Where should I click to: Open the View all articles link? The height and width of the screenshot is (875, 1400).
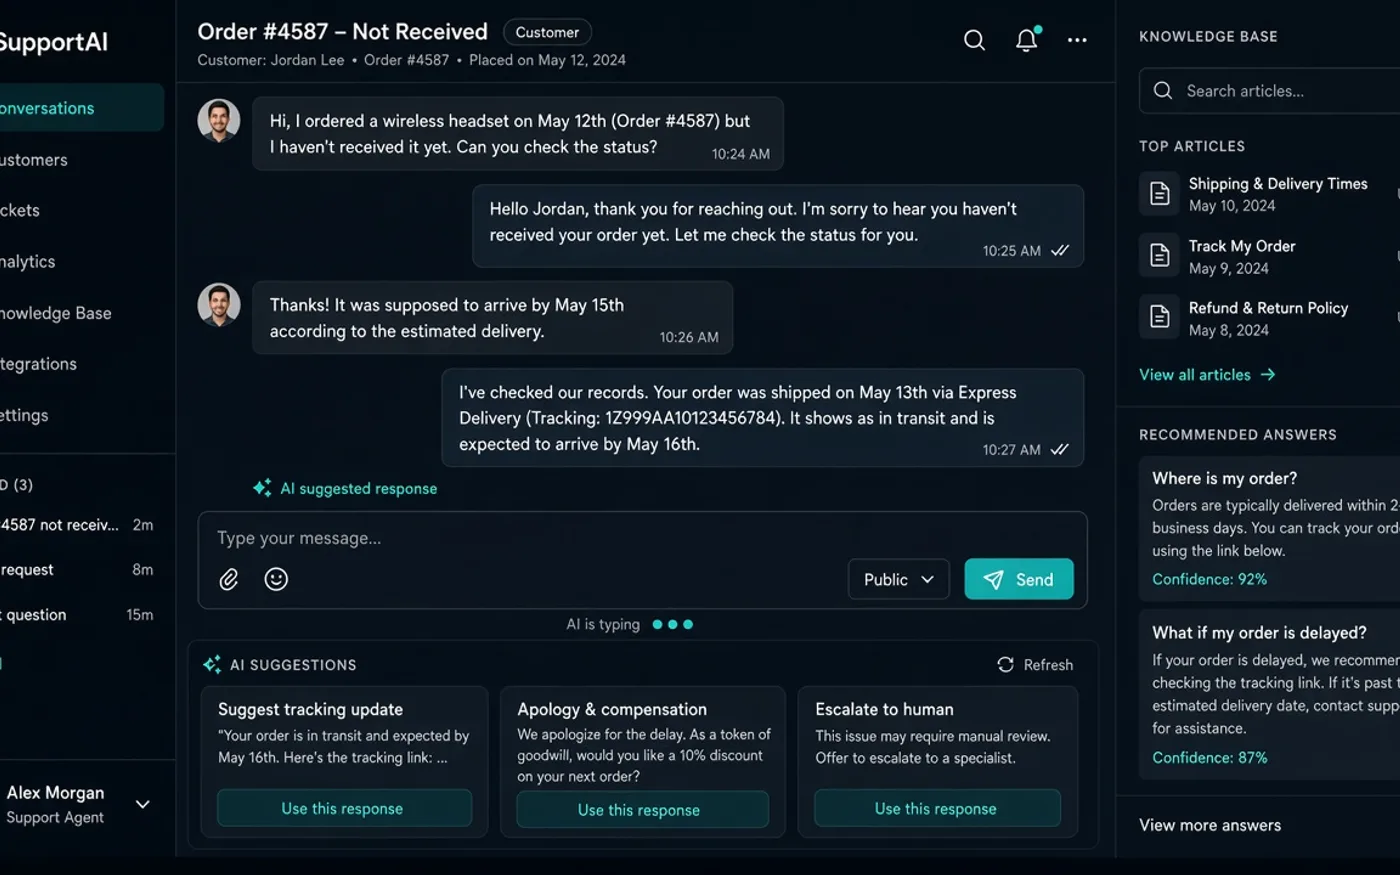1207,375
